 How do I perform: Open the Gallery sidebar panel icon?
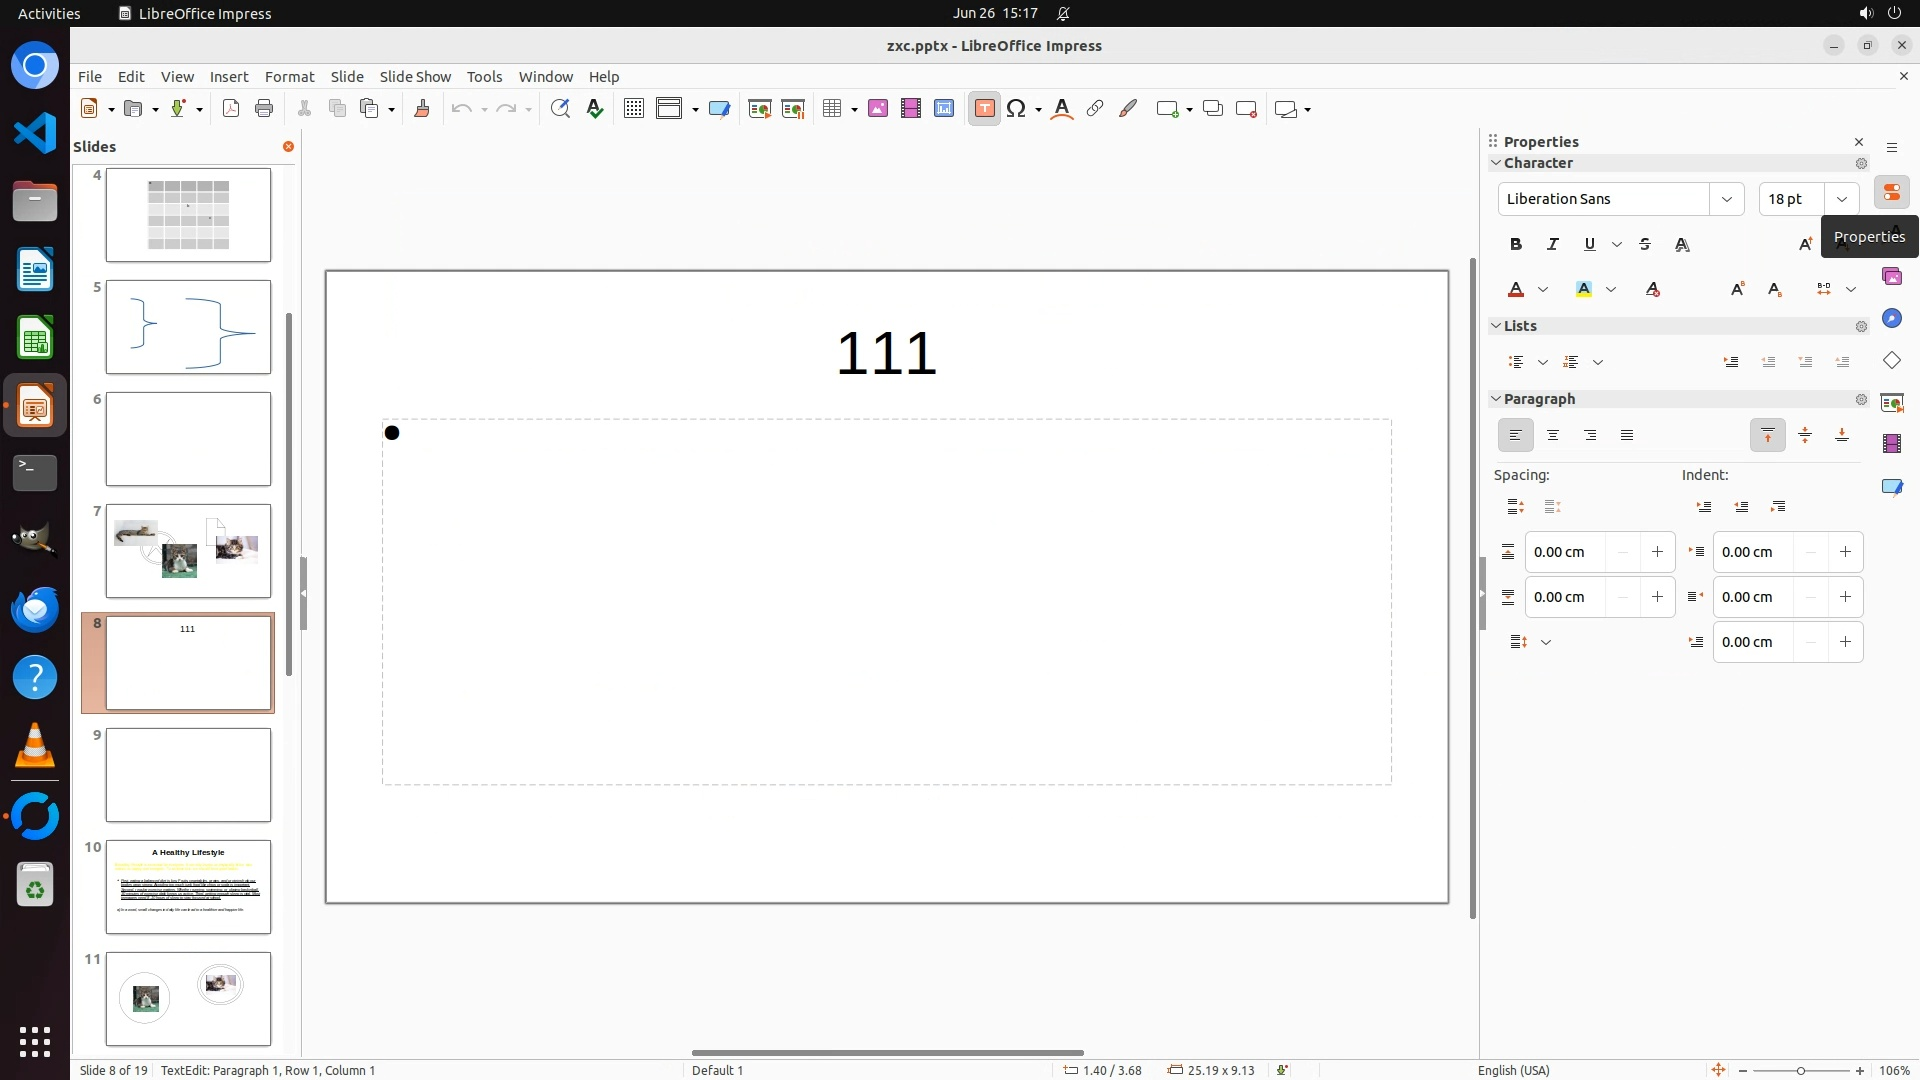[1891, 277]
